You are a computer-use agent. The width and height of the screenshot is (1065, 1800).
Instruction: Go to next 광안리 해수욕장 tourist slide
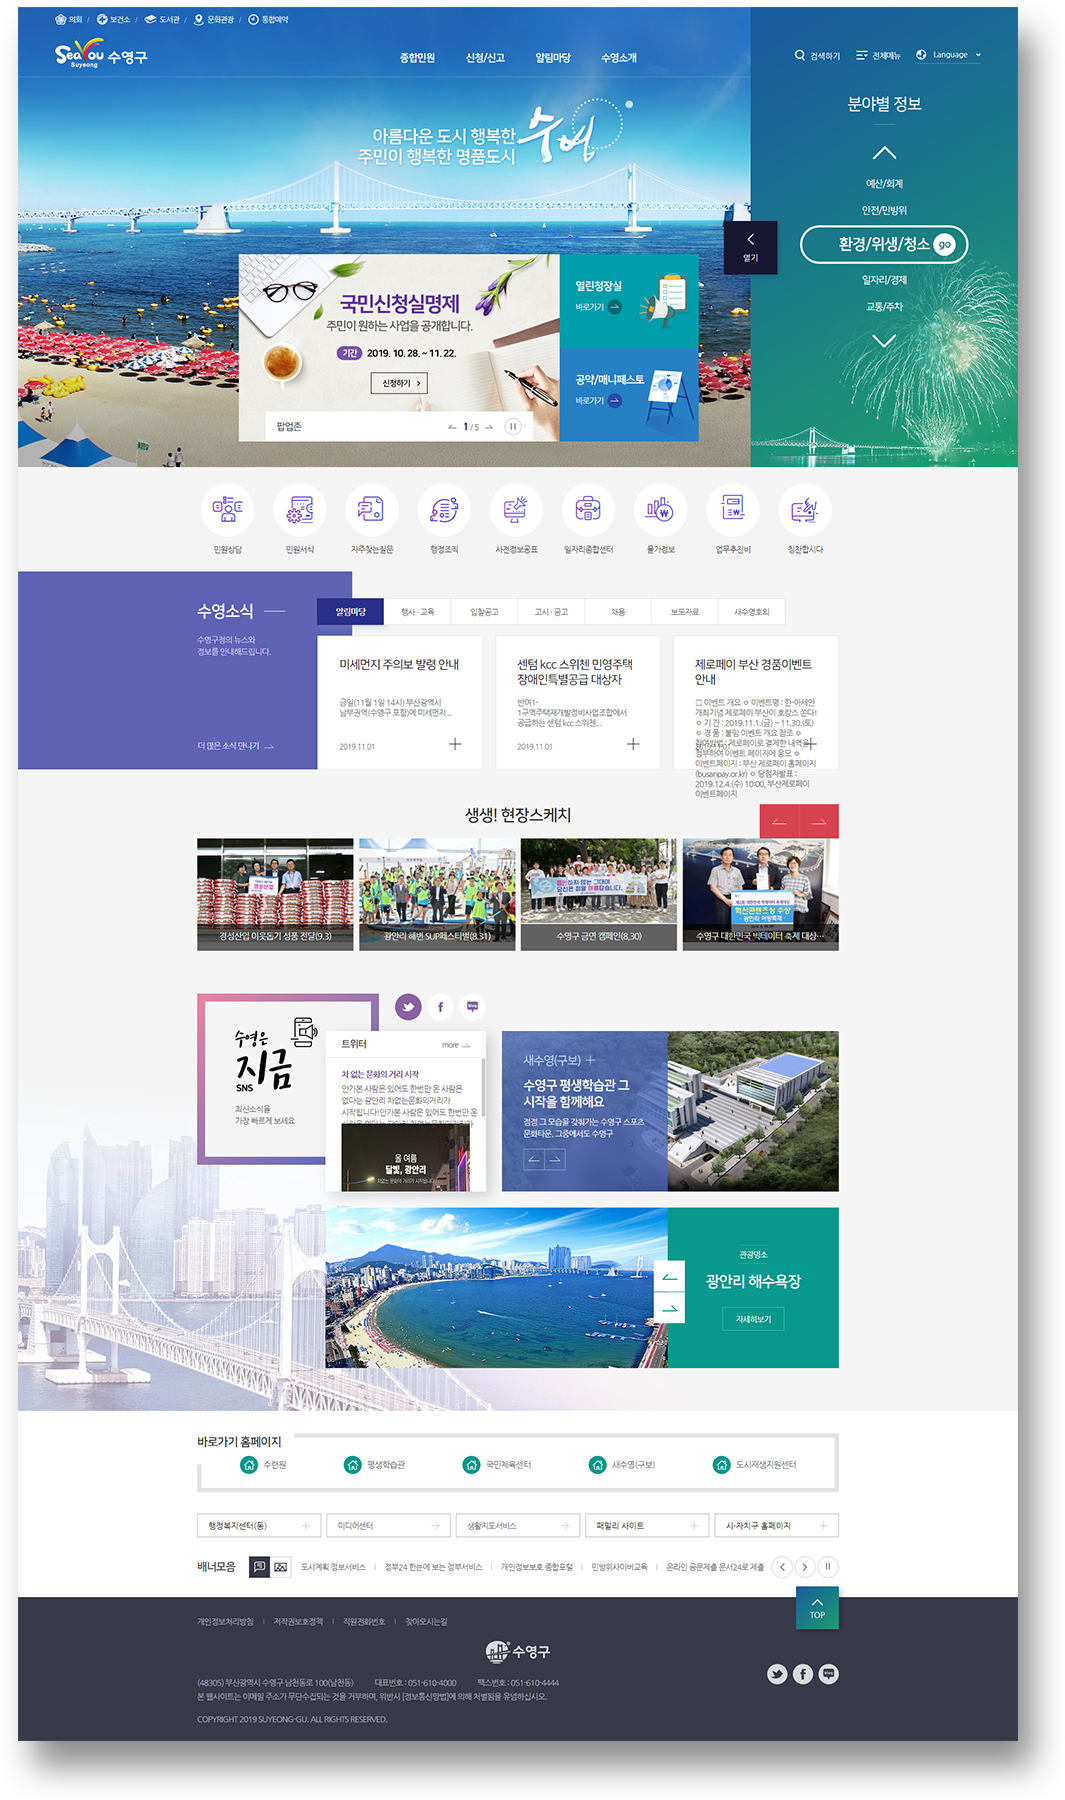pos(670,1308)
